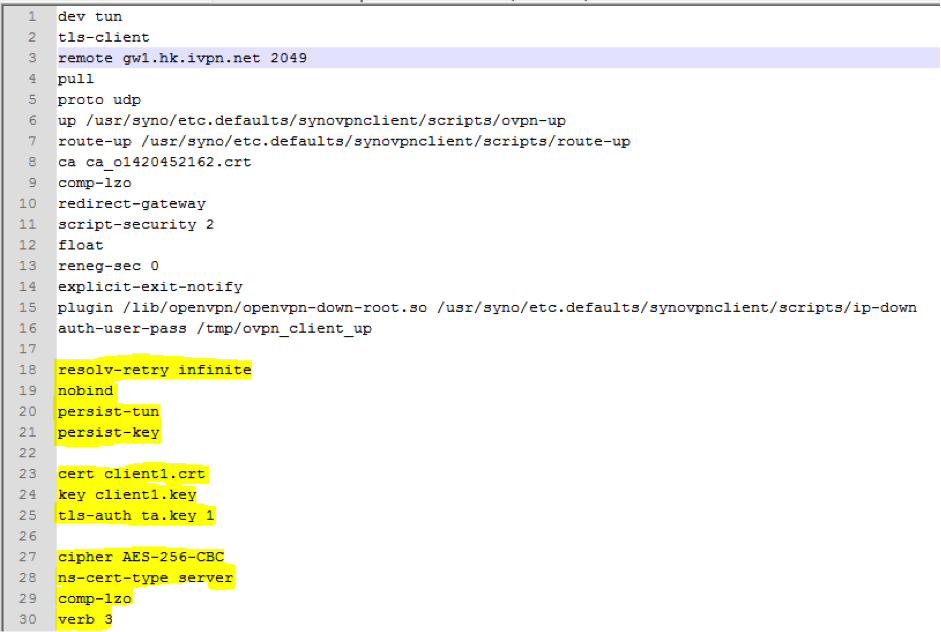
Task: Place cursor on the 'pull' line
Action: 76,79
